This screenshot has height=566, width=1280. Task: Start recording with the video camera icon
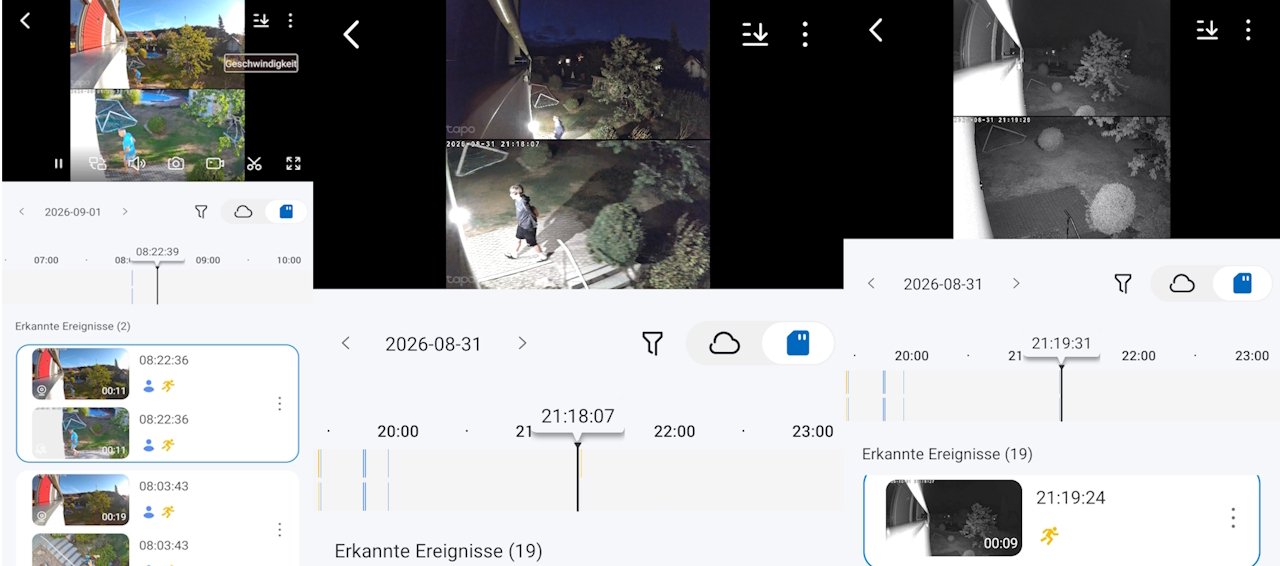(x=215, y=163)
